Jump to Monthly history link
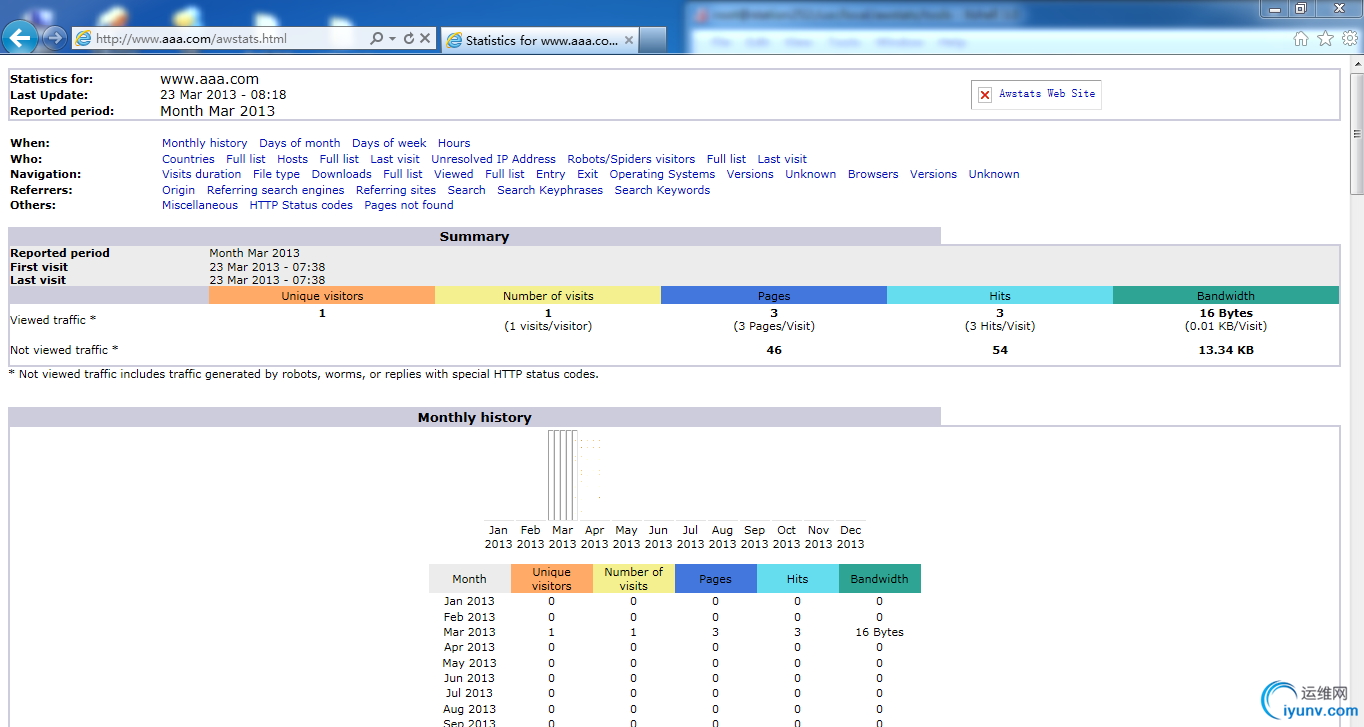Screen dimensions: 1364x727 coord(204,143)
